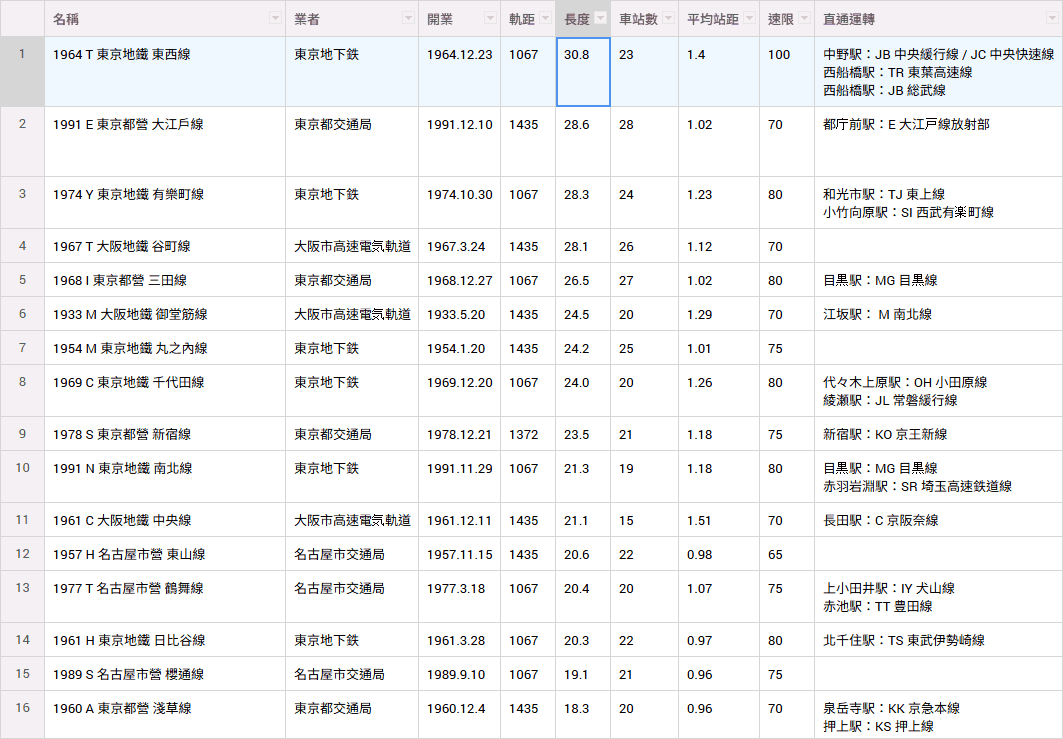Select length cell 24.0
1063x739 pixels.
click(x=583, y=391)
